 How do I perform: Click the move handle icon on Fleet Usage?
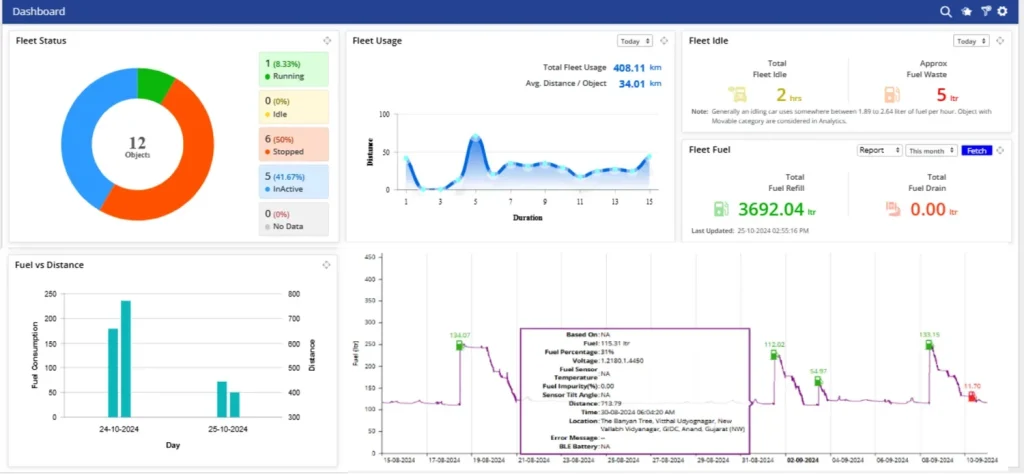coord(664,40)
